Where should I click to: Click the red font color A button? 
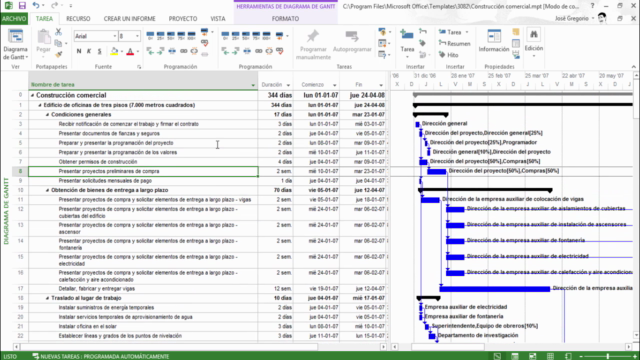click(x=130, y=51)
